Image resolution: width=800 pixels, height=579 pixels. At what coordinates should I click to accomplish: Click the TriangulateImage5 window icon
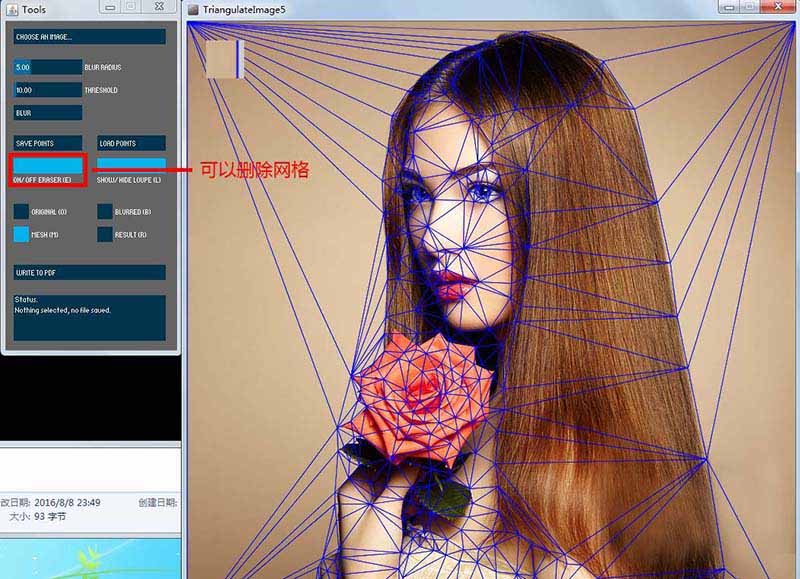pos(193,9)
